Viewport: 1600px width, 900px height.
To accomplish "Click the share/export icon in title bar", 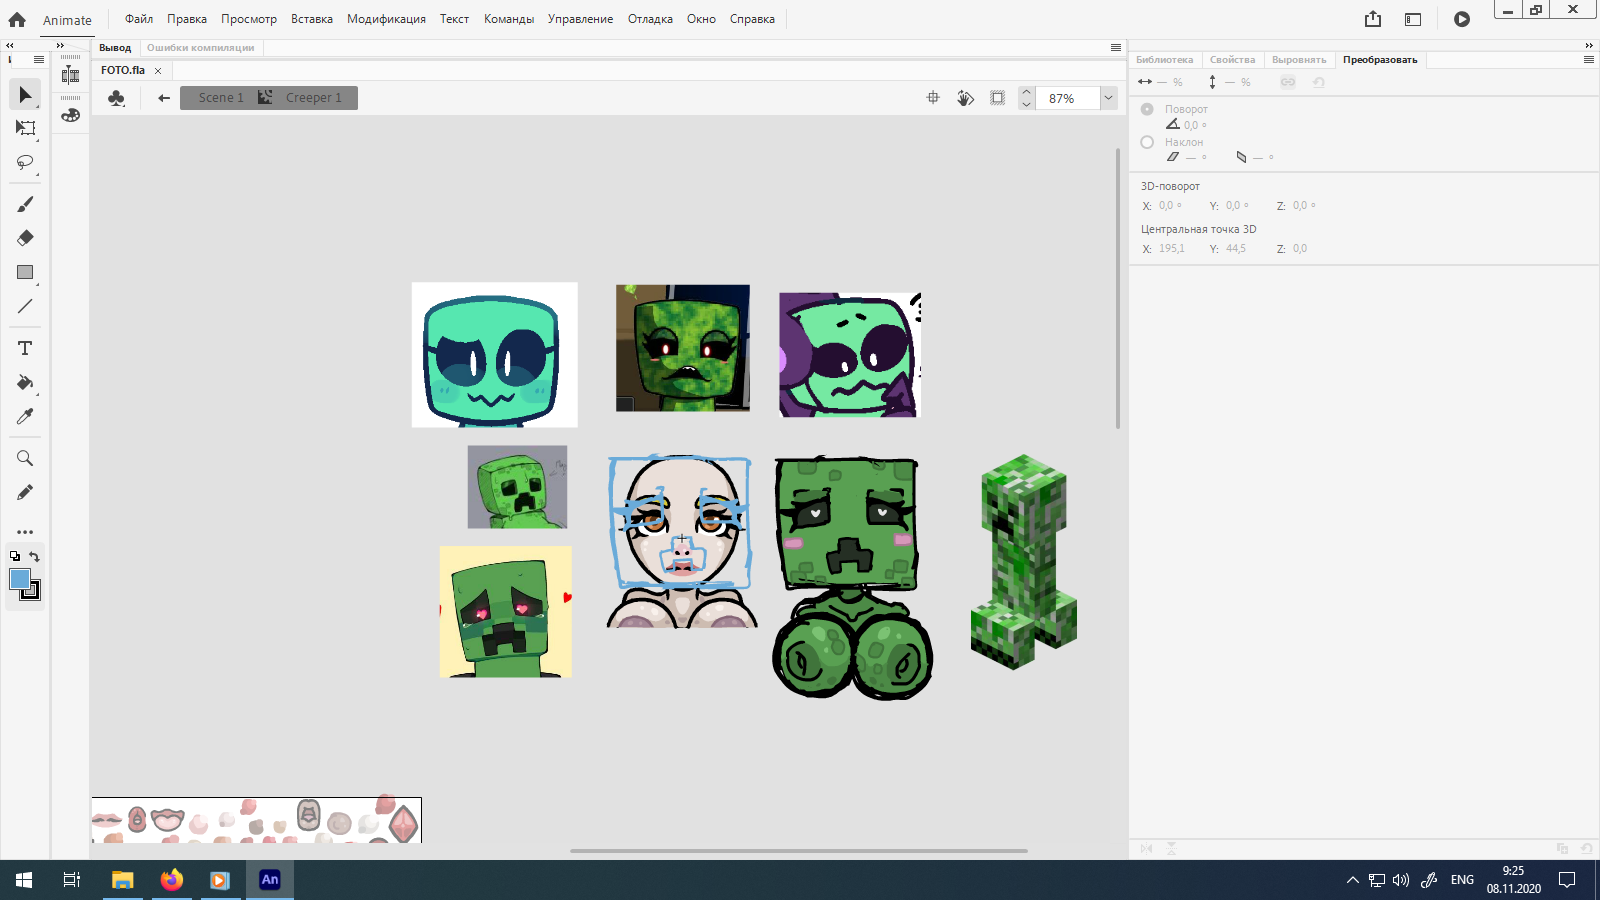I will [1373, 19].
